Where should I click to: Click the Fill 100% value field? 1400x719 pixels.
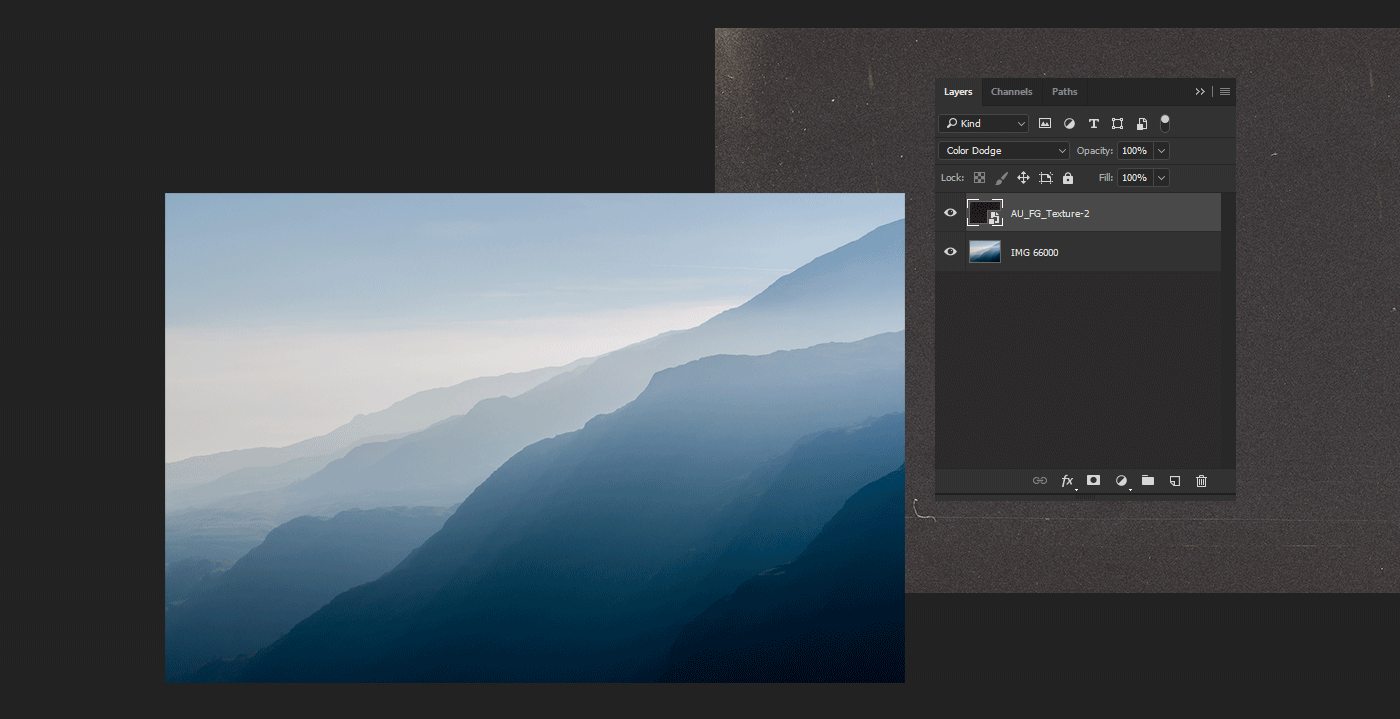point(1134,178)
